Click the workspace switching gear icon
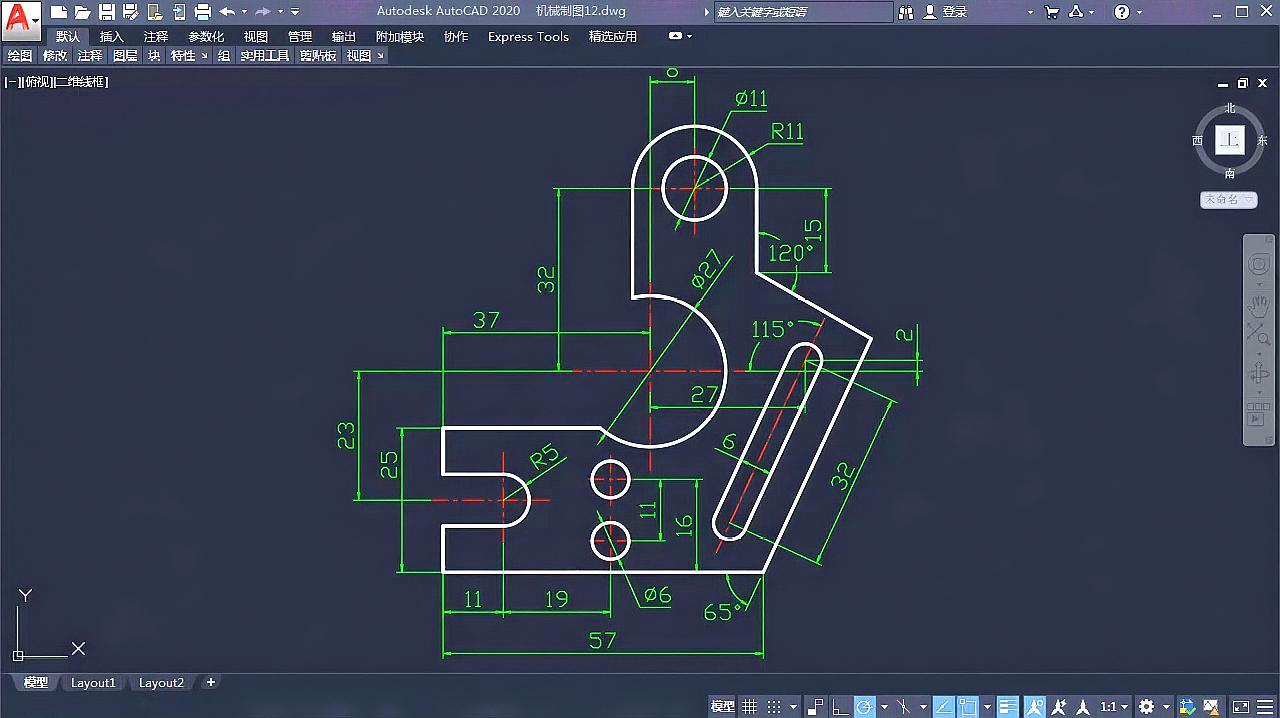The width and height of the screenshot is (1280, 718). (x=1147, y=707)
